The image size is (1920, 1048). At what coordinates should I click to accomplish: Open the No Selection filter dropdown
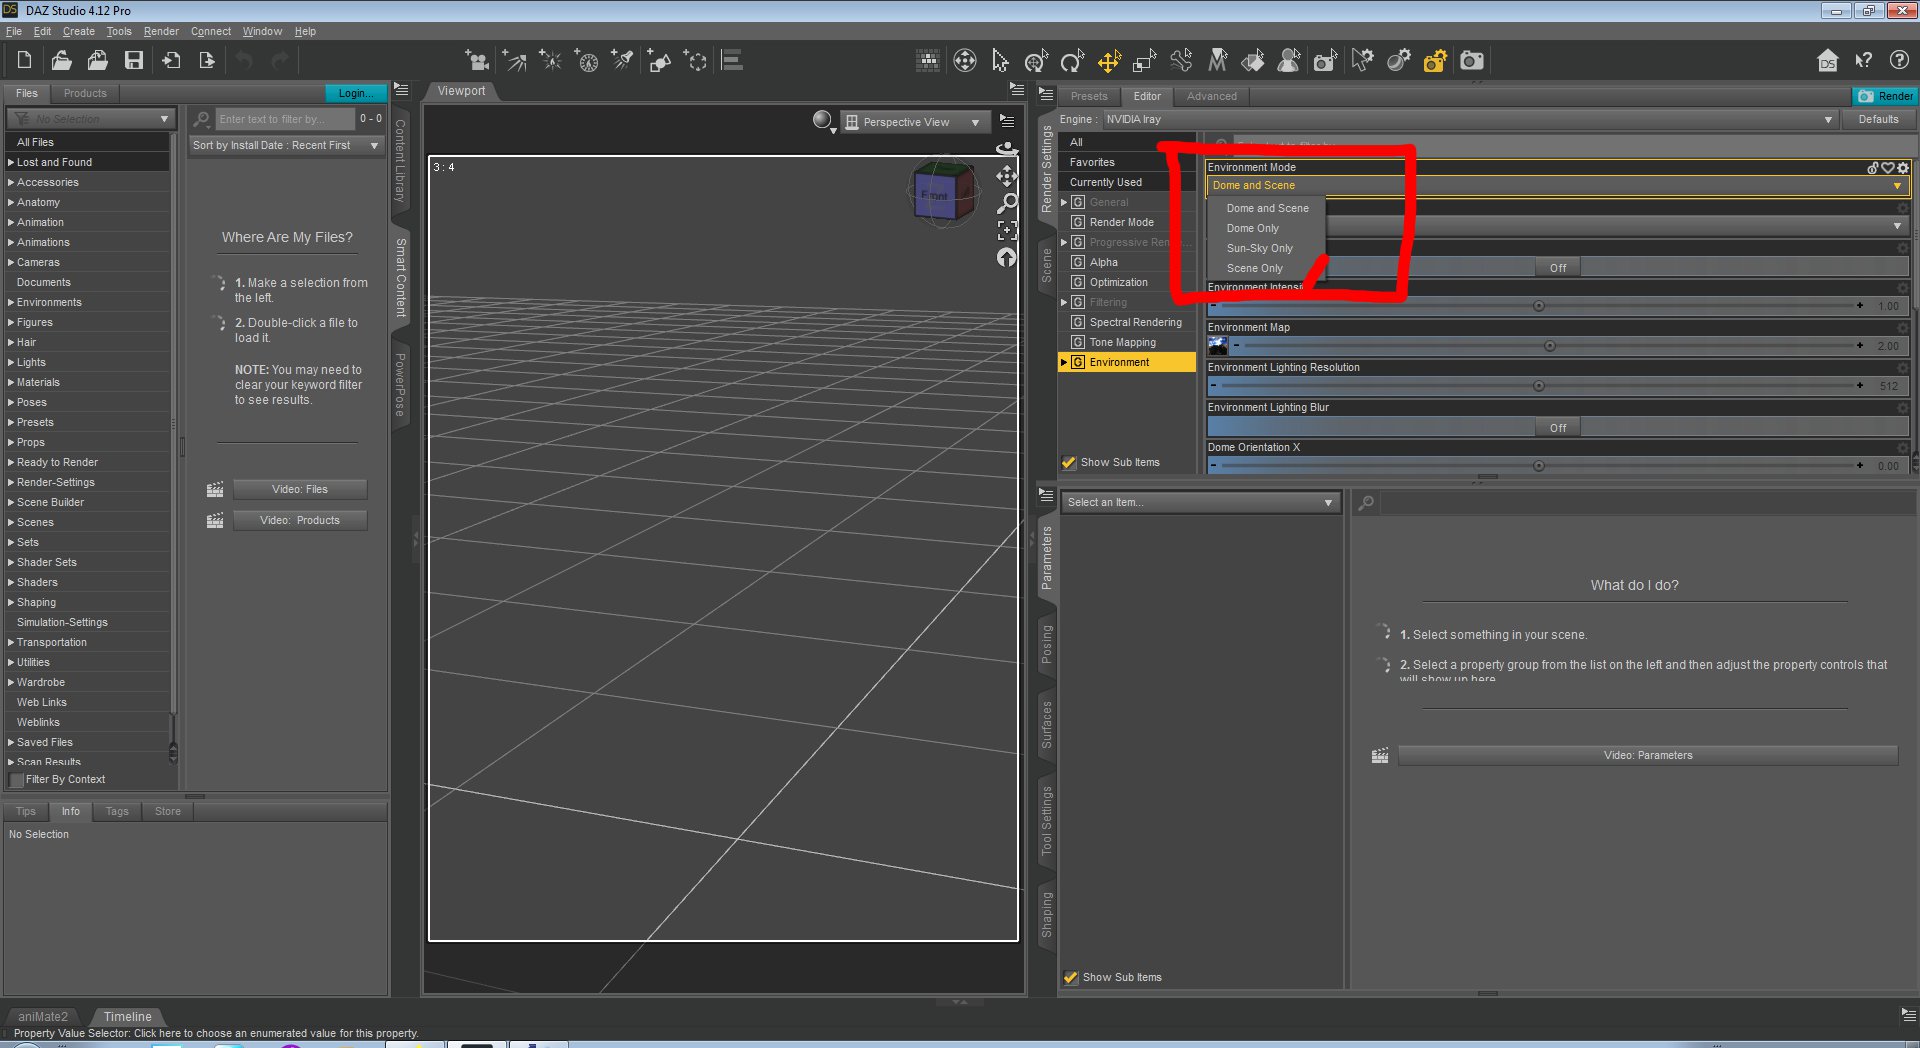[x=91, y=119]
